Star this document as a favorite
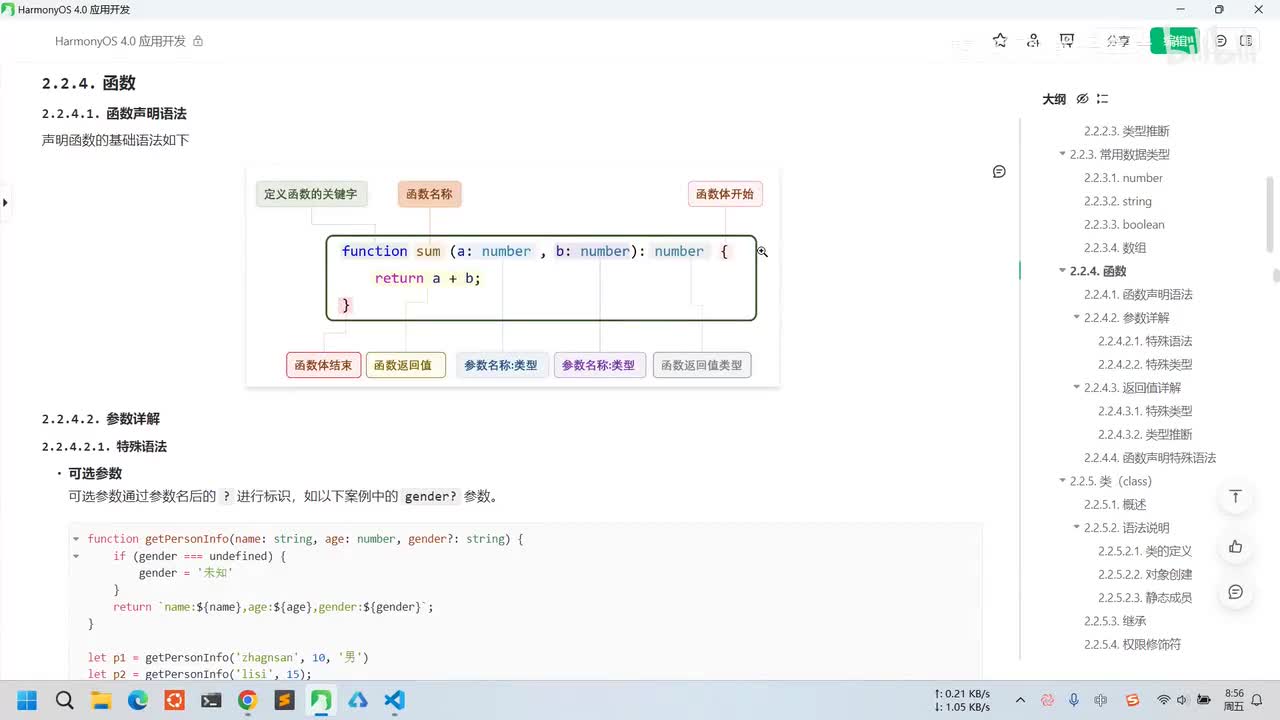Screen dimensions: 1280x720 pyautogui.click(x=1000, y=41)
